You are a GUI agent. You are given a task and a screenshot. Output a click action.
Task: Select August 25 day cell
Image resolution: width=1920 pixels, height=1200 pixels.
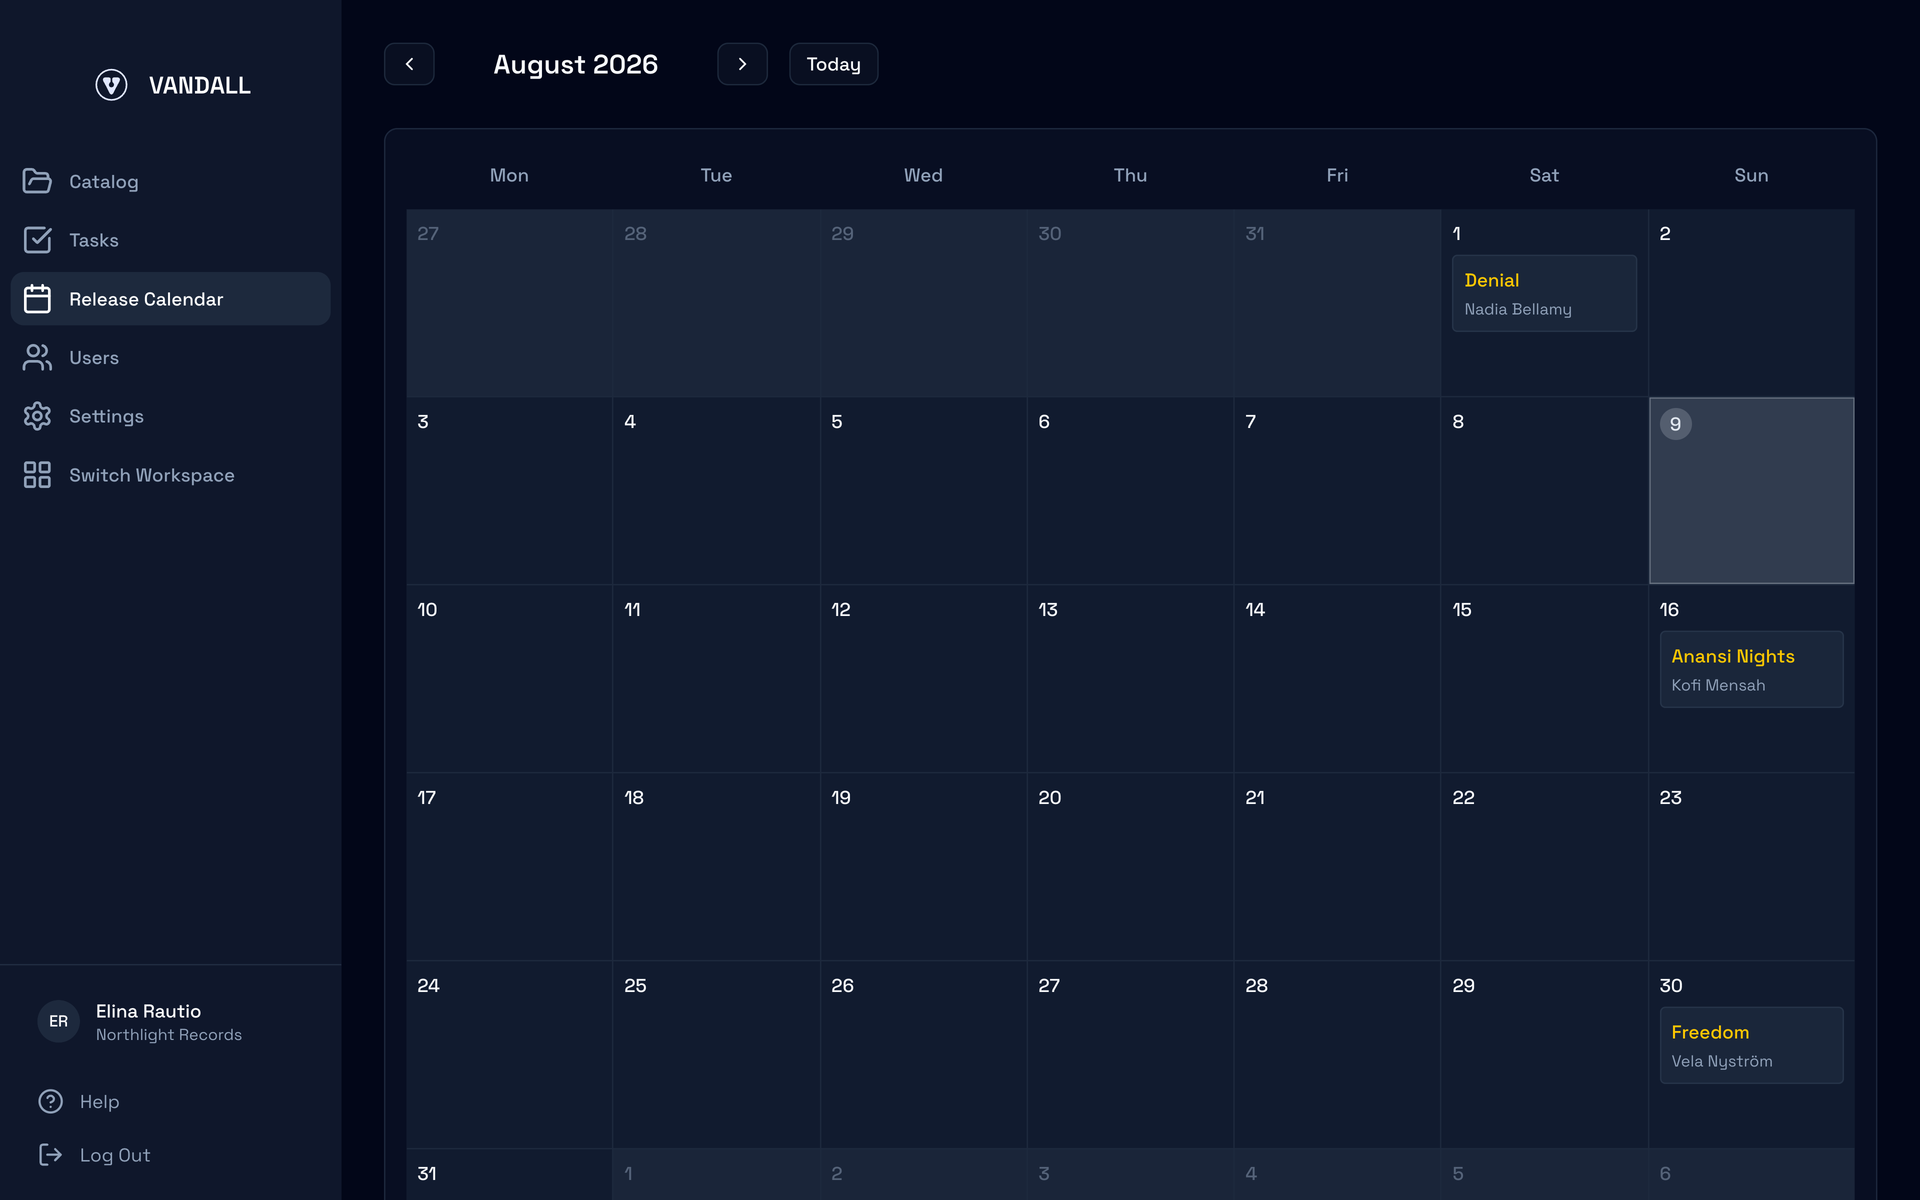pyautogui.click(x=716, y=1054)
